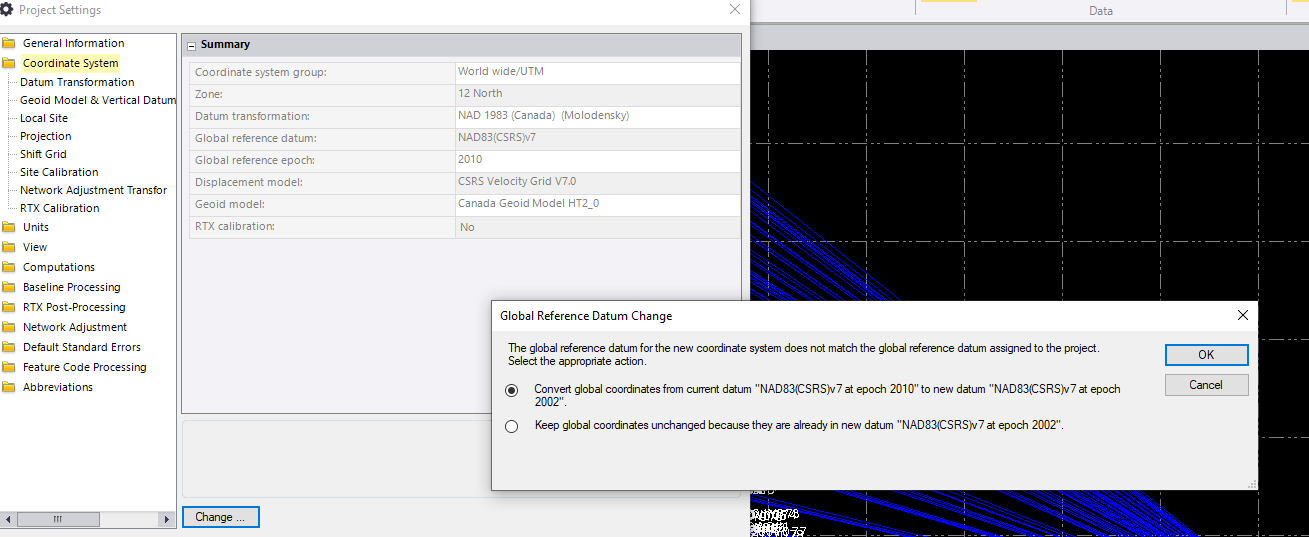Collapse the Summary section
The image size is (1309, 537).
[x=191, y=45]
